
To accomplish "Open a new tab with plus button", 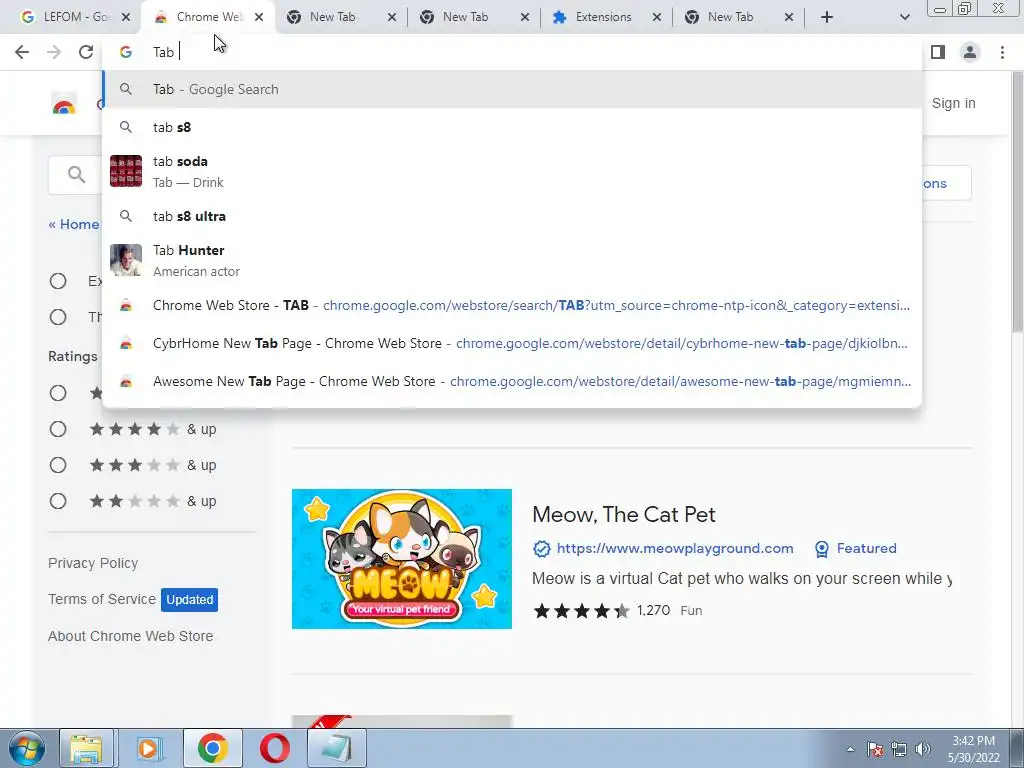I will pos(827,17).
